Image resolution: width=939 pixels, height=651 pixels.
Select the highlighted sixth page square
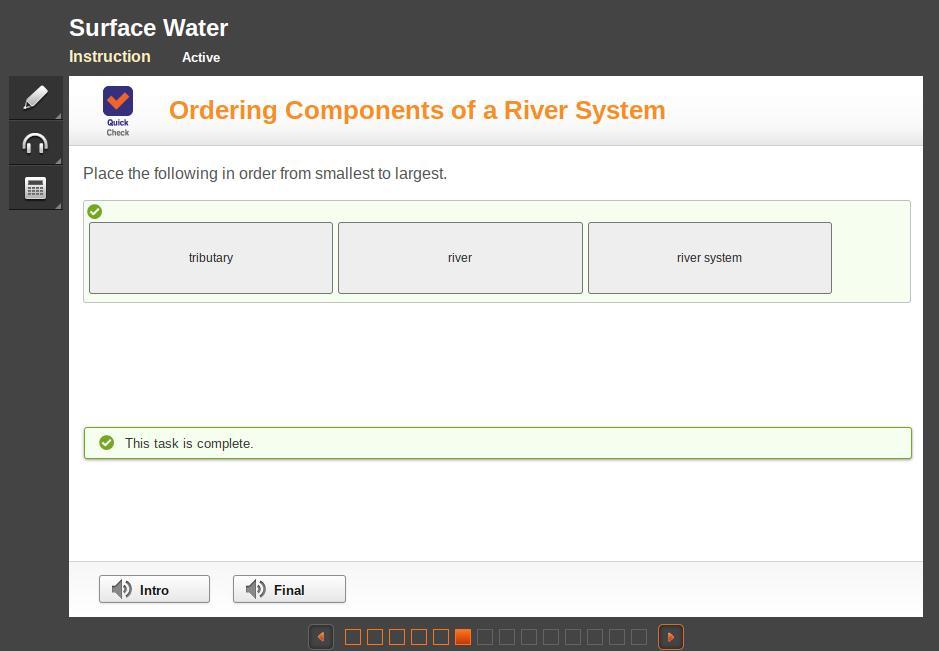point(463,637)
